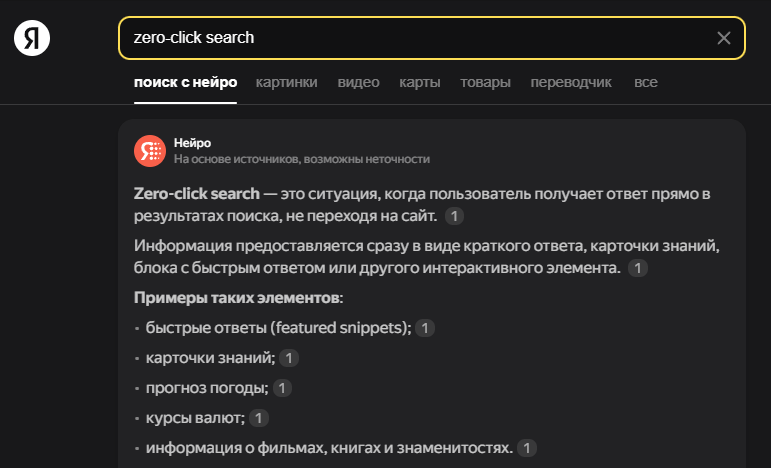Open the 'карты' tab

pyautogui.click(x=420, y=82)
